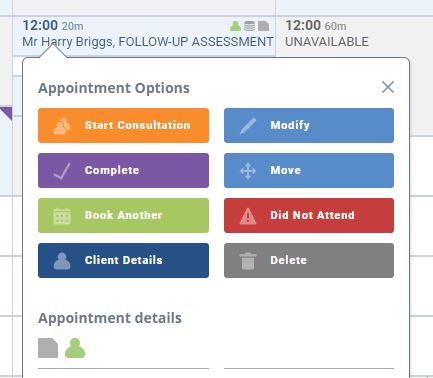Mark appointment as Complete

coord(123,170)
